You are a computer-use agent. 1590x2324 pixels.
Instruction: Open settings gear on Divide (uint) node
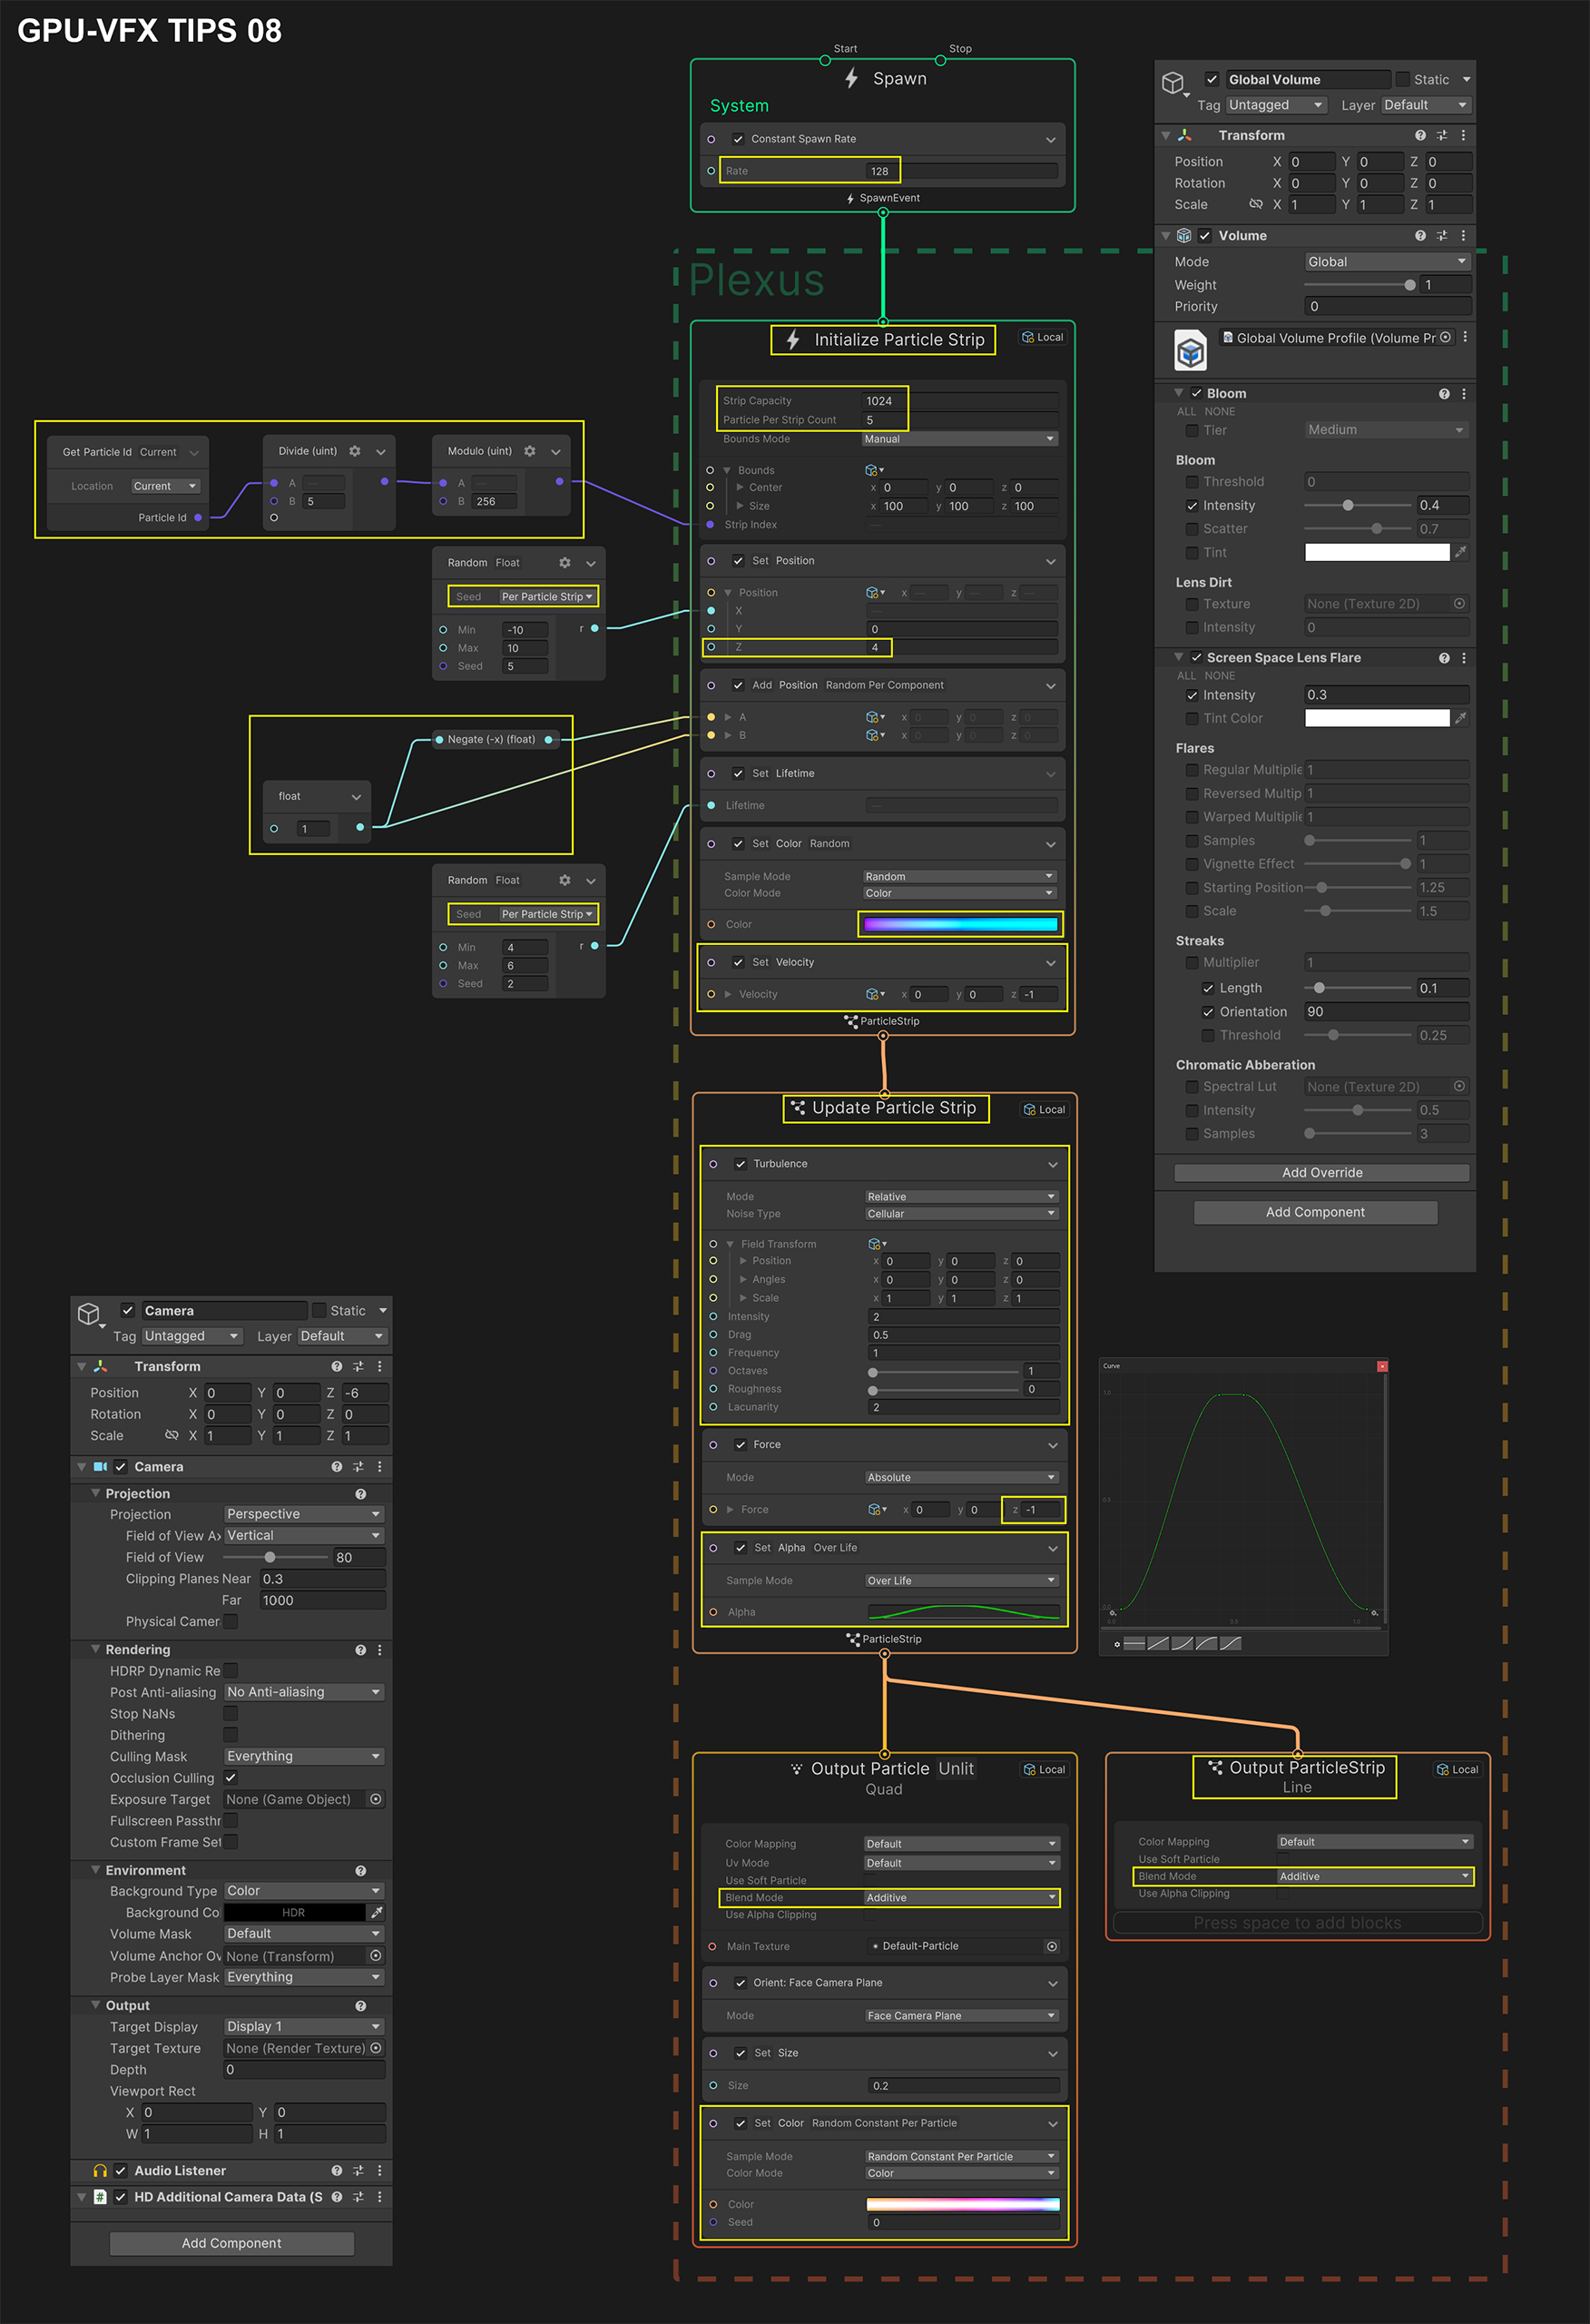[x=355, y=451]
